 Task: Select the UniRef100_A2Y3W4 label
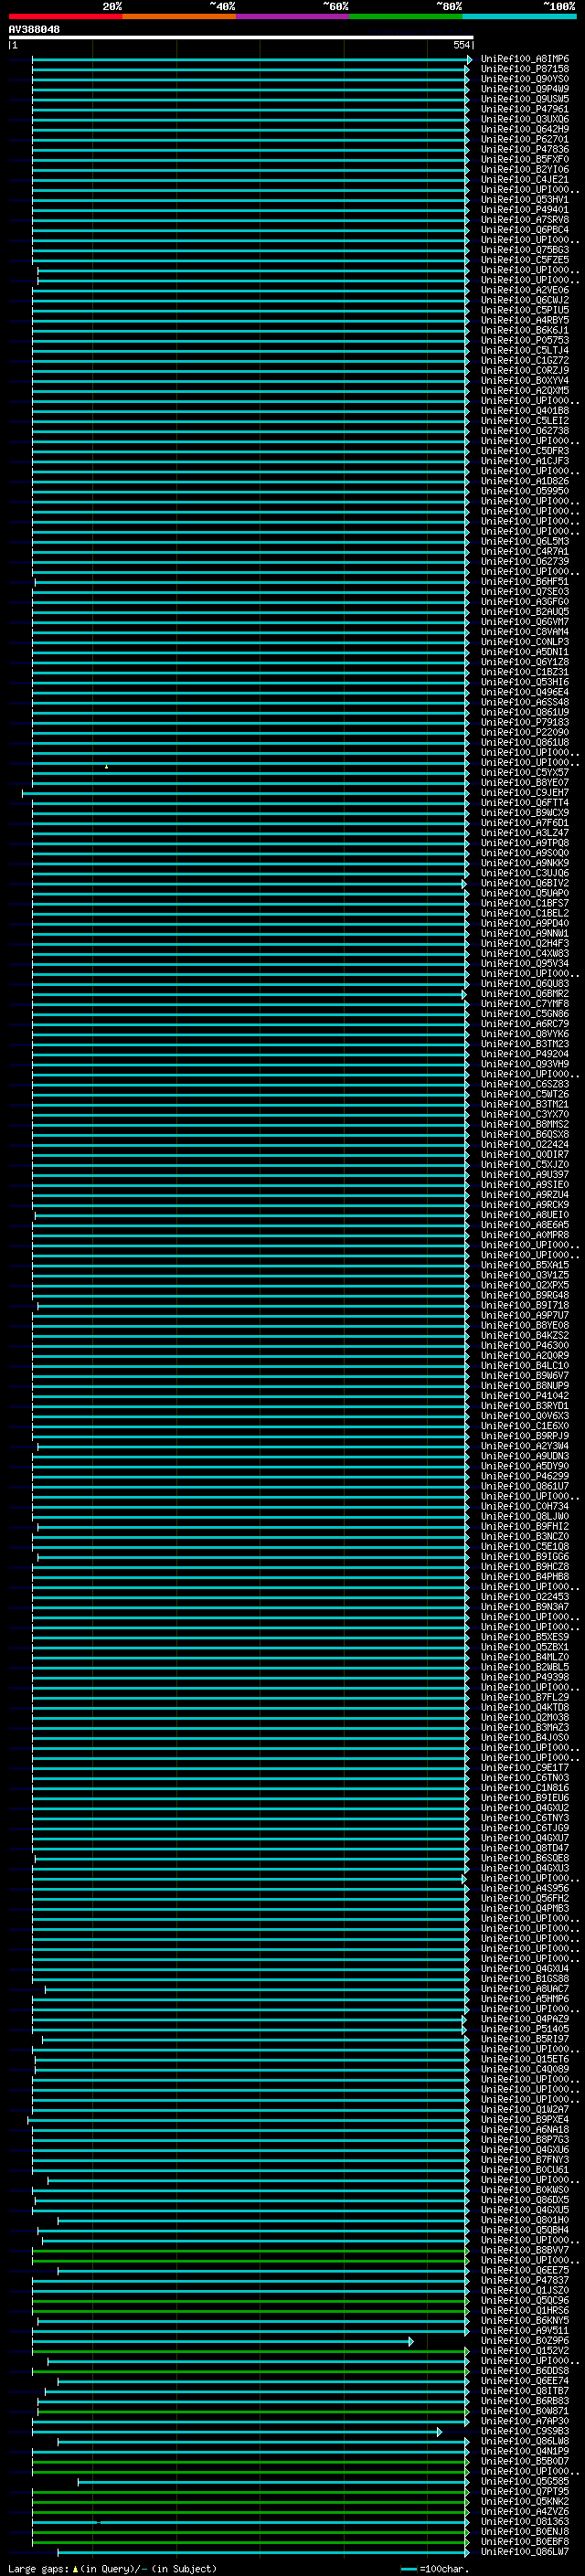tap(525, 1446)
